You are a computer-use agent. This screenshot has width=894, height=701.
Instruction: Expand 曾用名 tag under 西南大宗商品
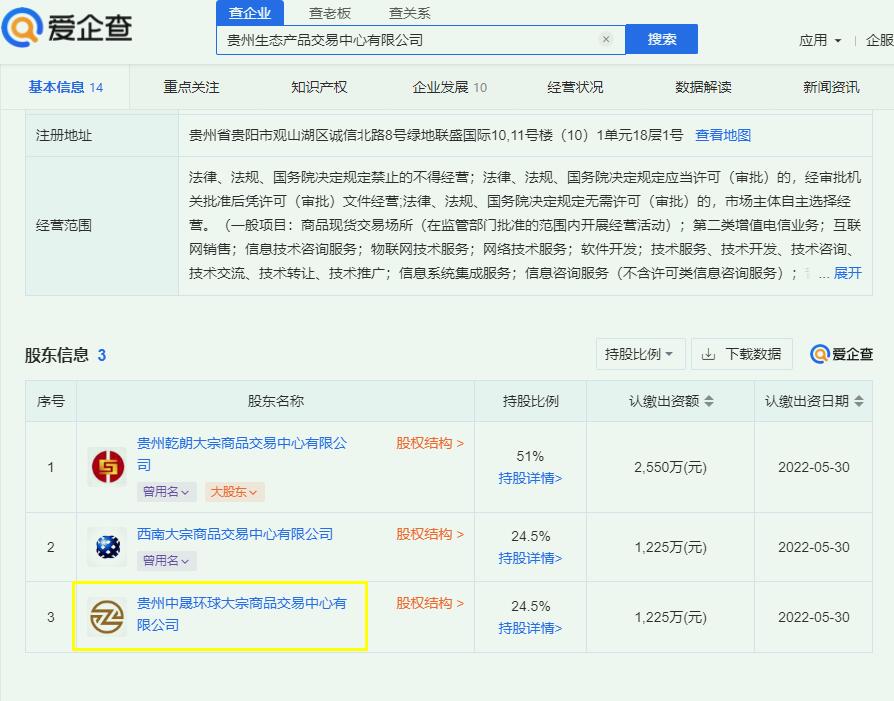coord(166,561)
